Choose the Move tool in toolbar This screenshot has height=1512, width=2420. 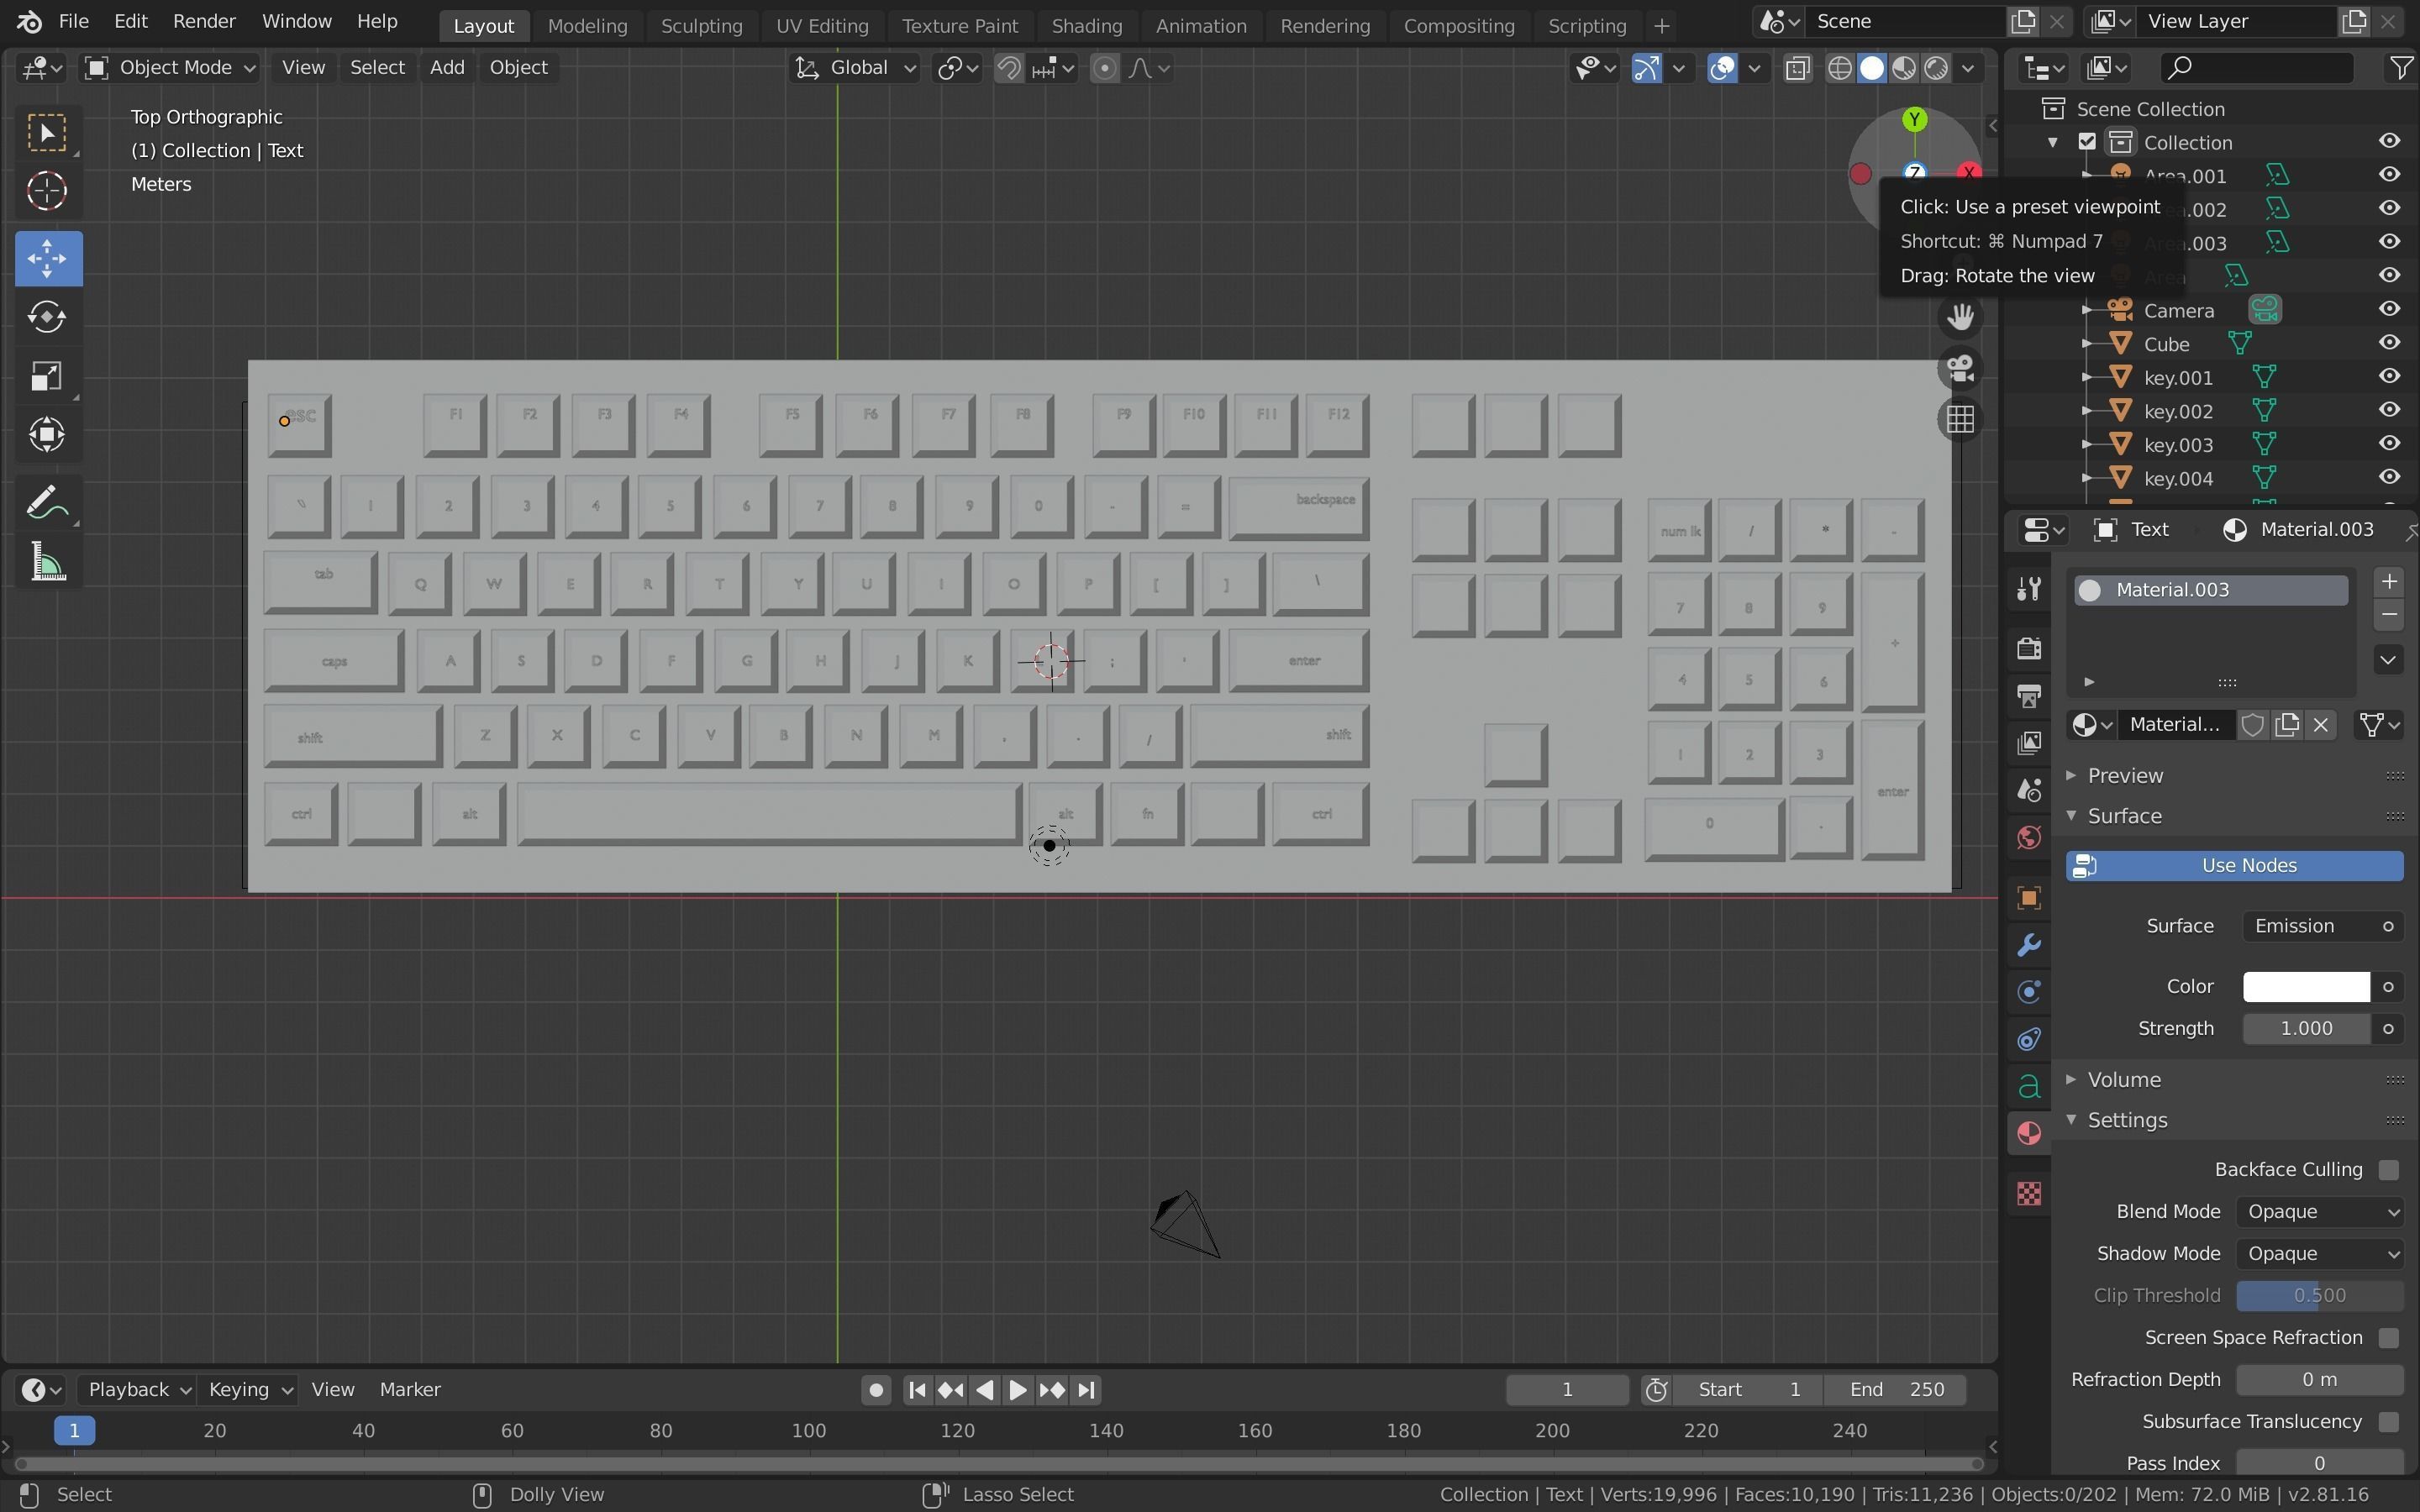coord(47,258)
